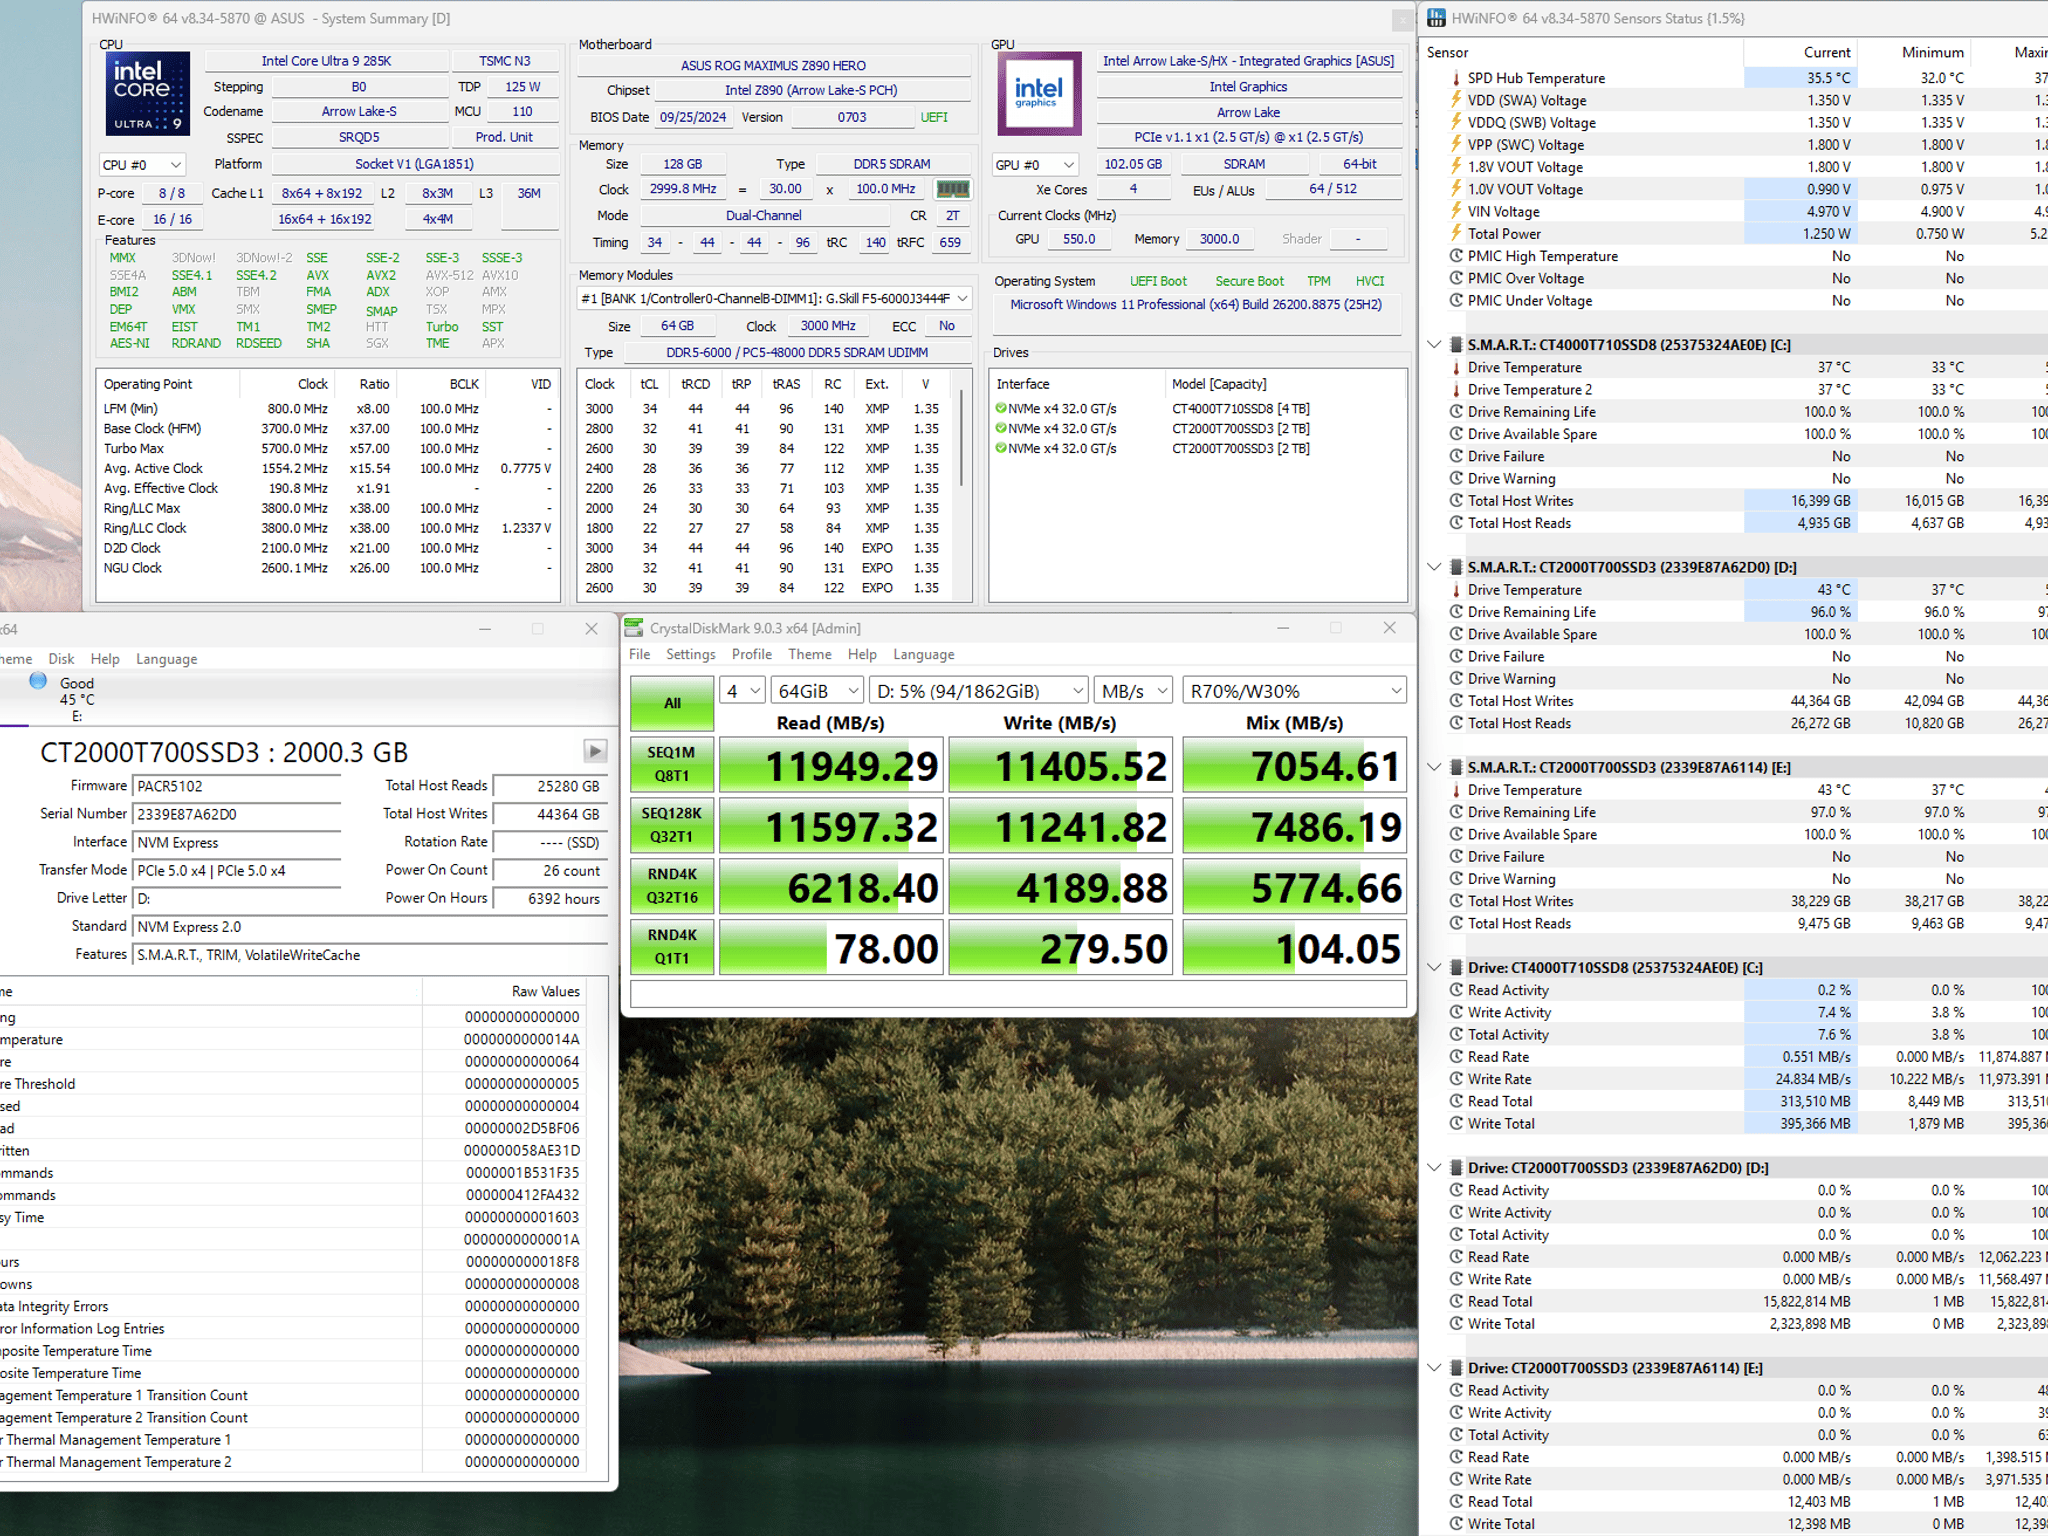
Task: Start the RND4K Q32T16 test
Action: pyautogui.click(x=671, y=886)
